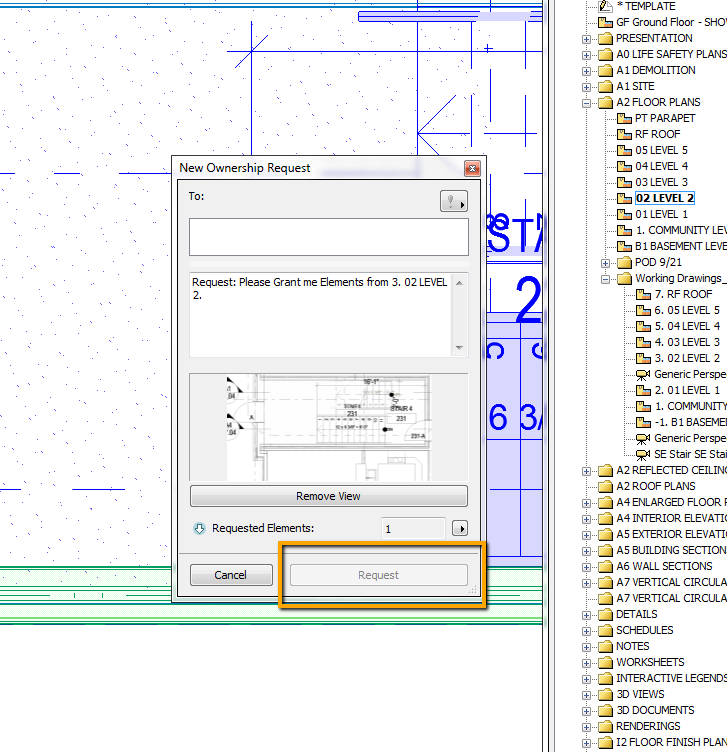The image size is (727, 752).
Task: Select the 05 LEVEL 5 view
Action: click(x=661, y=150)
